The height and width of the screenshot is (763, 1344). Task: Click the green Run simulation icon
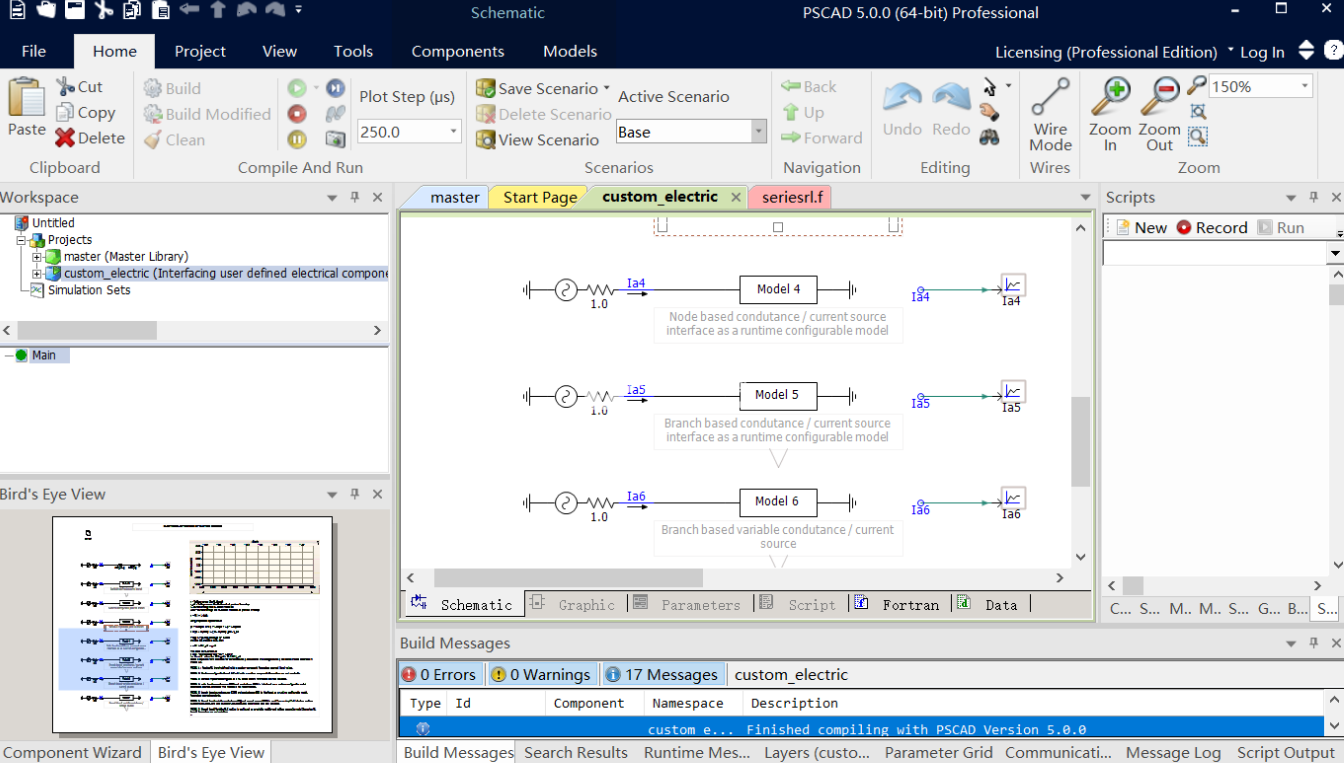(297, 88)
